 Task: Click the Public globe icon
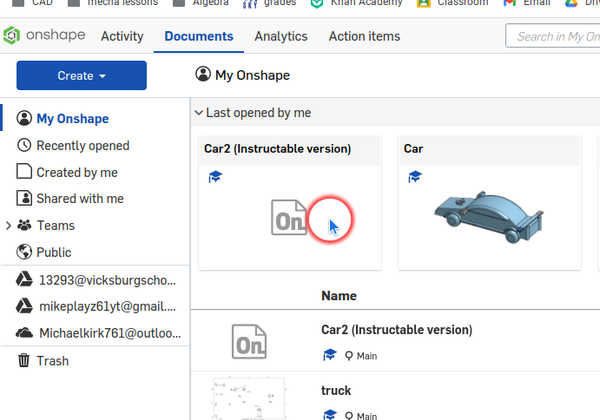(x=24, y=252)
